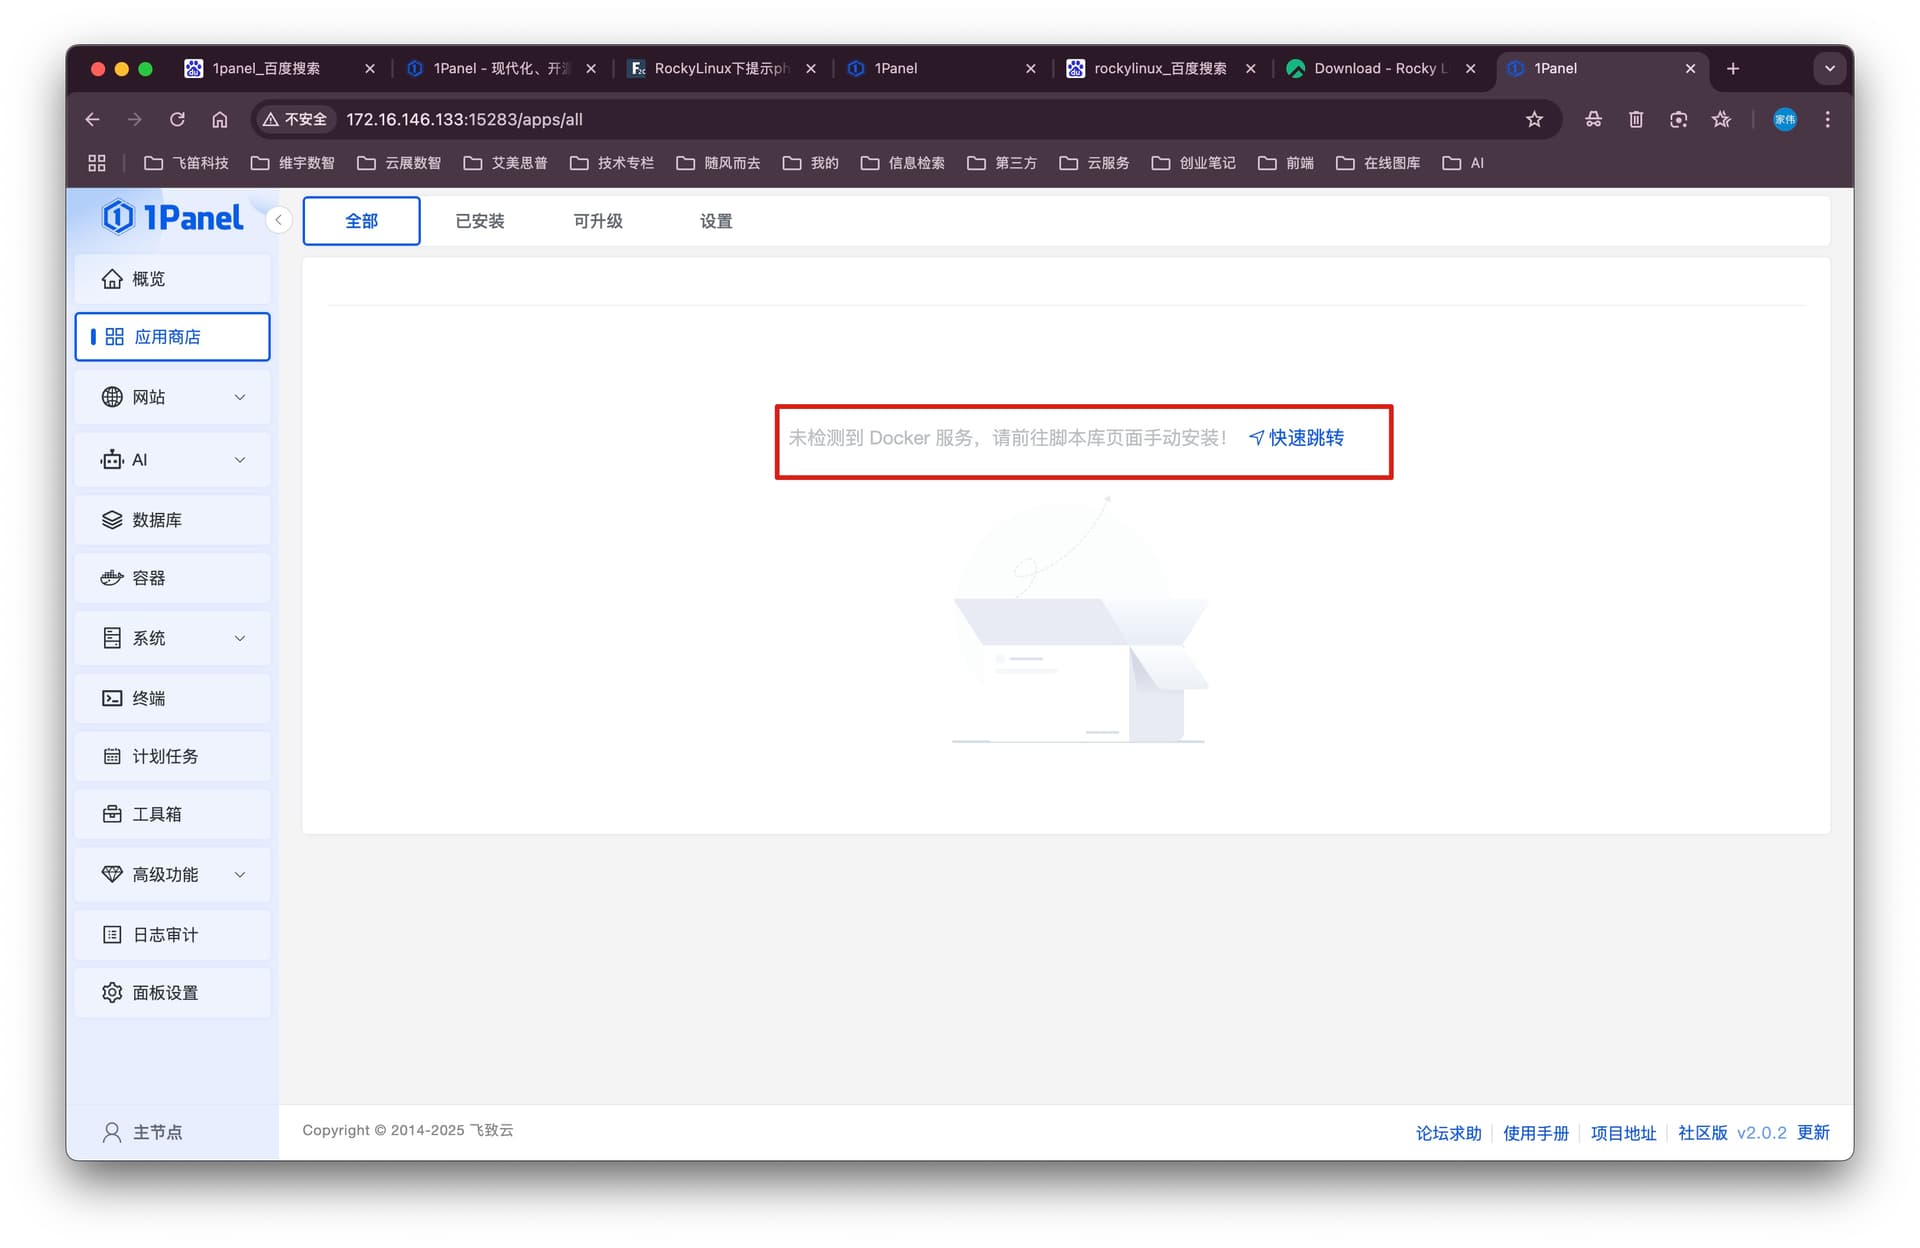The height and width of the screenshot is (1248, 1920).
Task: Open the browser apps grid icon
Action: (x=97, y=163)
